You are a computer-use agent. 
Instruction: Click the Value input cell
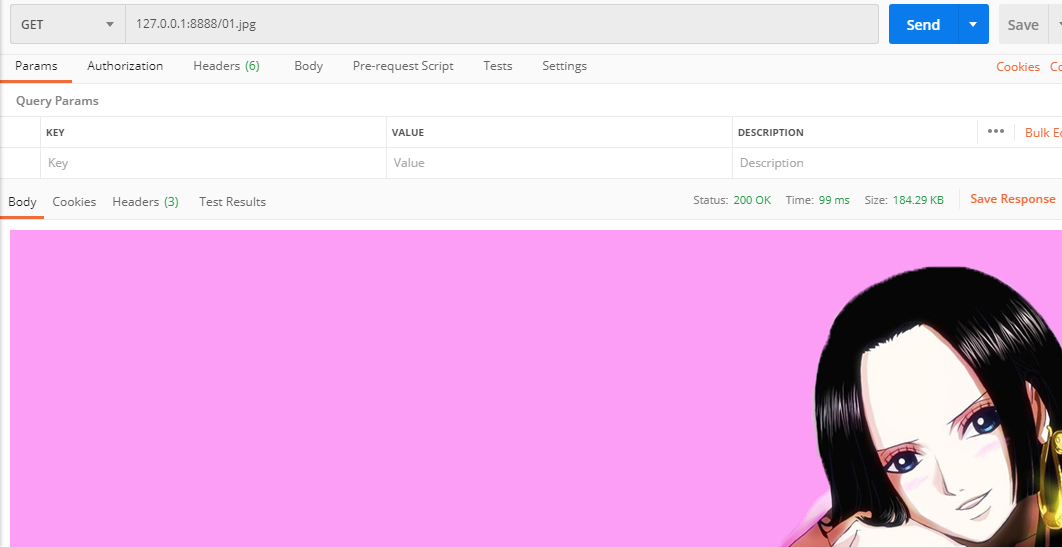559,163
